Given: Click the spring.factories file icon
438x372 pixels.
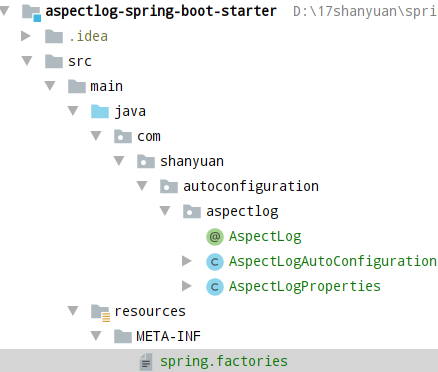Looking at the screenshot, I should point(146,362).
